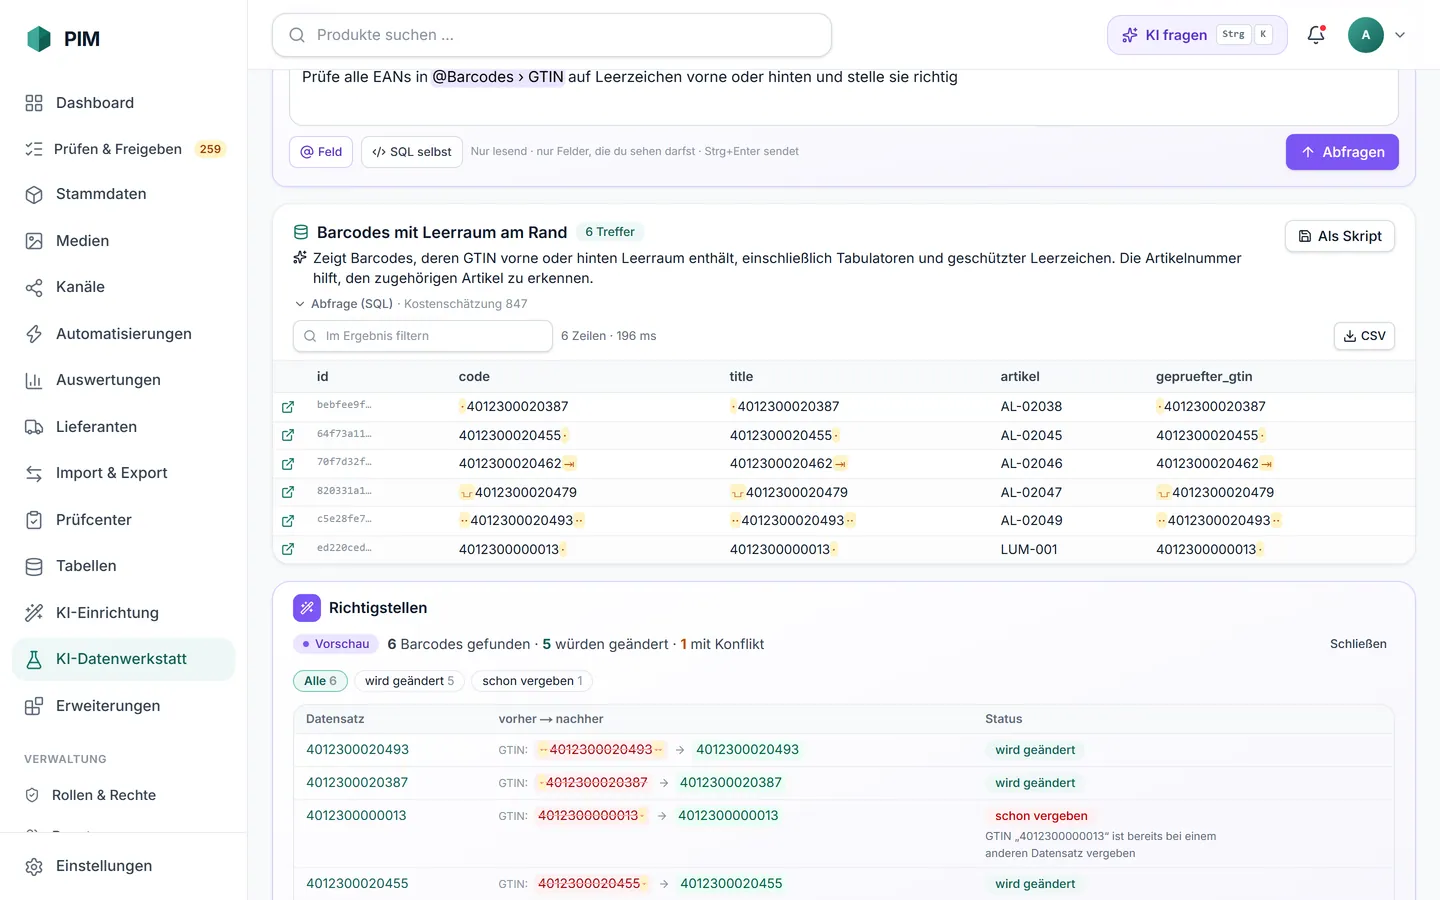This screenshot has width=1440, height=900.
Task: Open KI-Datenwerkstatt flask icon in sidebar
Action: click(x=34, y=659)
